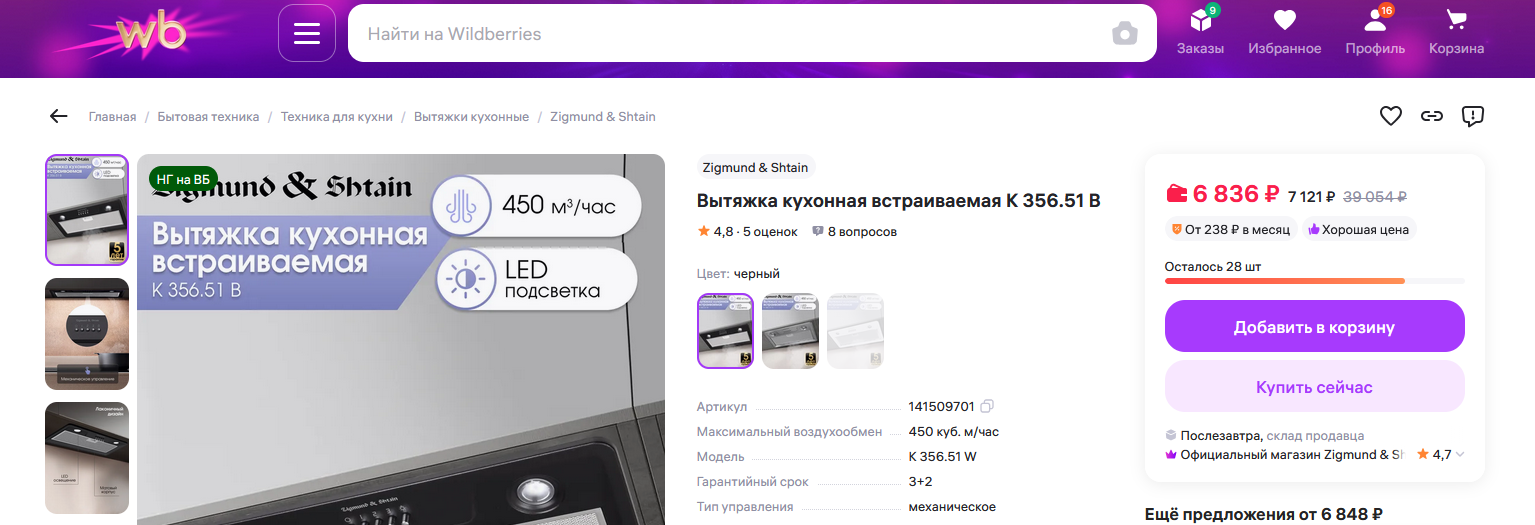Viewport: 1535px width, 525px height.
Task: Open Бытовая техника breadcrumb
Action: pos(208,117)
